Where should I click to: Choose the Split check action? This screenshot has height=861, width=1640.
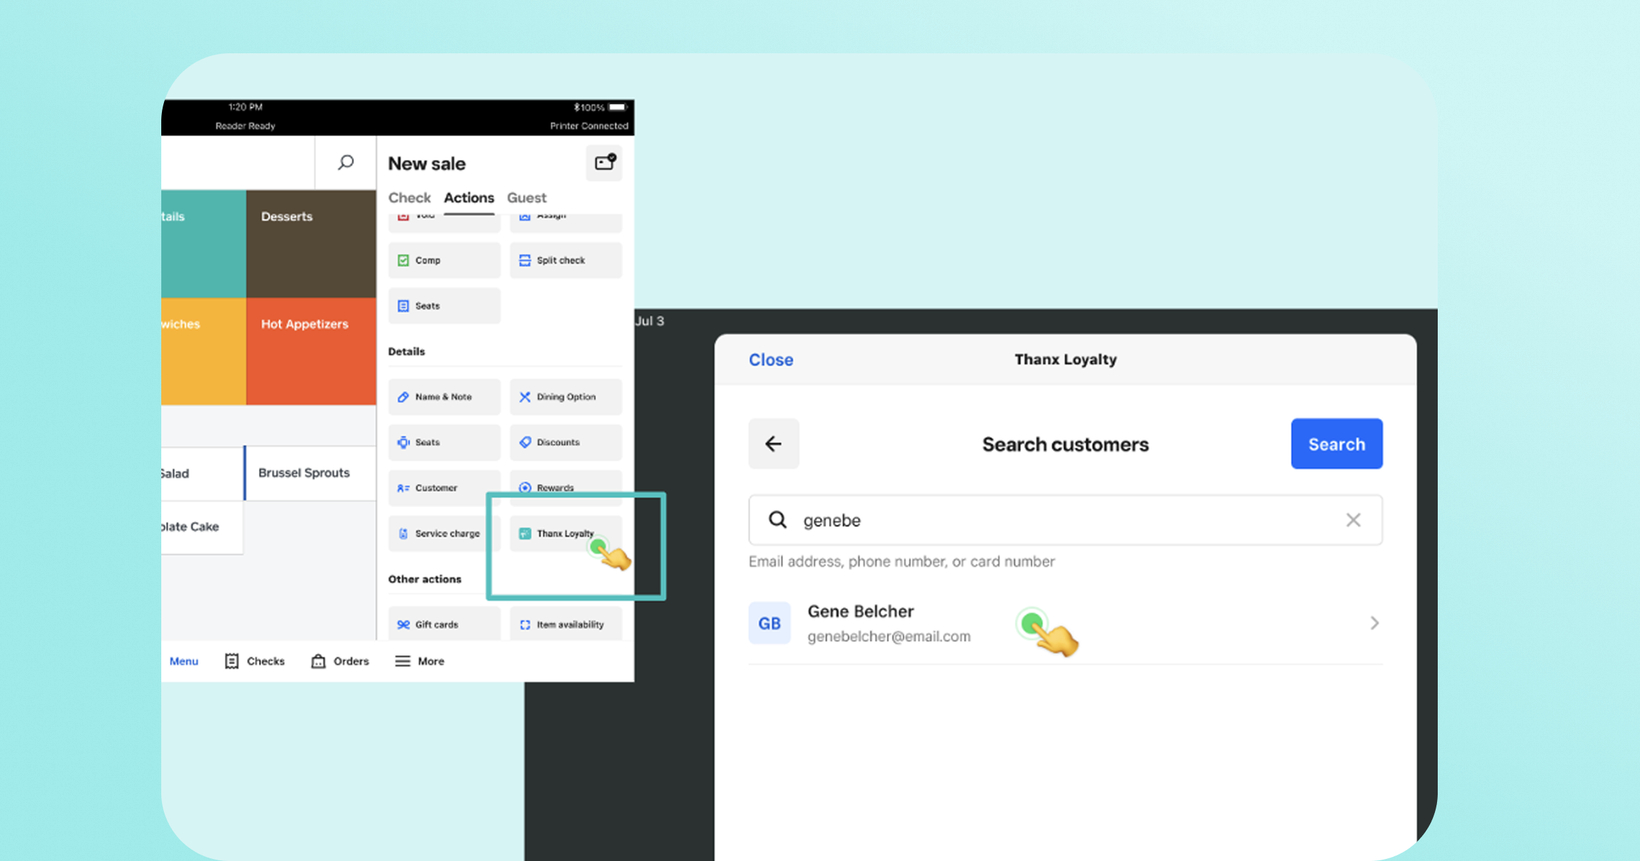[566, 260]
